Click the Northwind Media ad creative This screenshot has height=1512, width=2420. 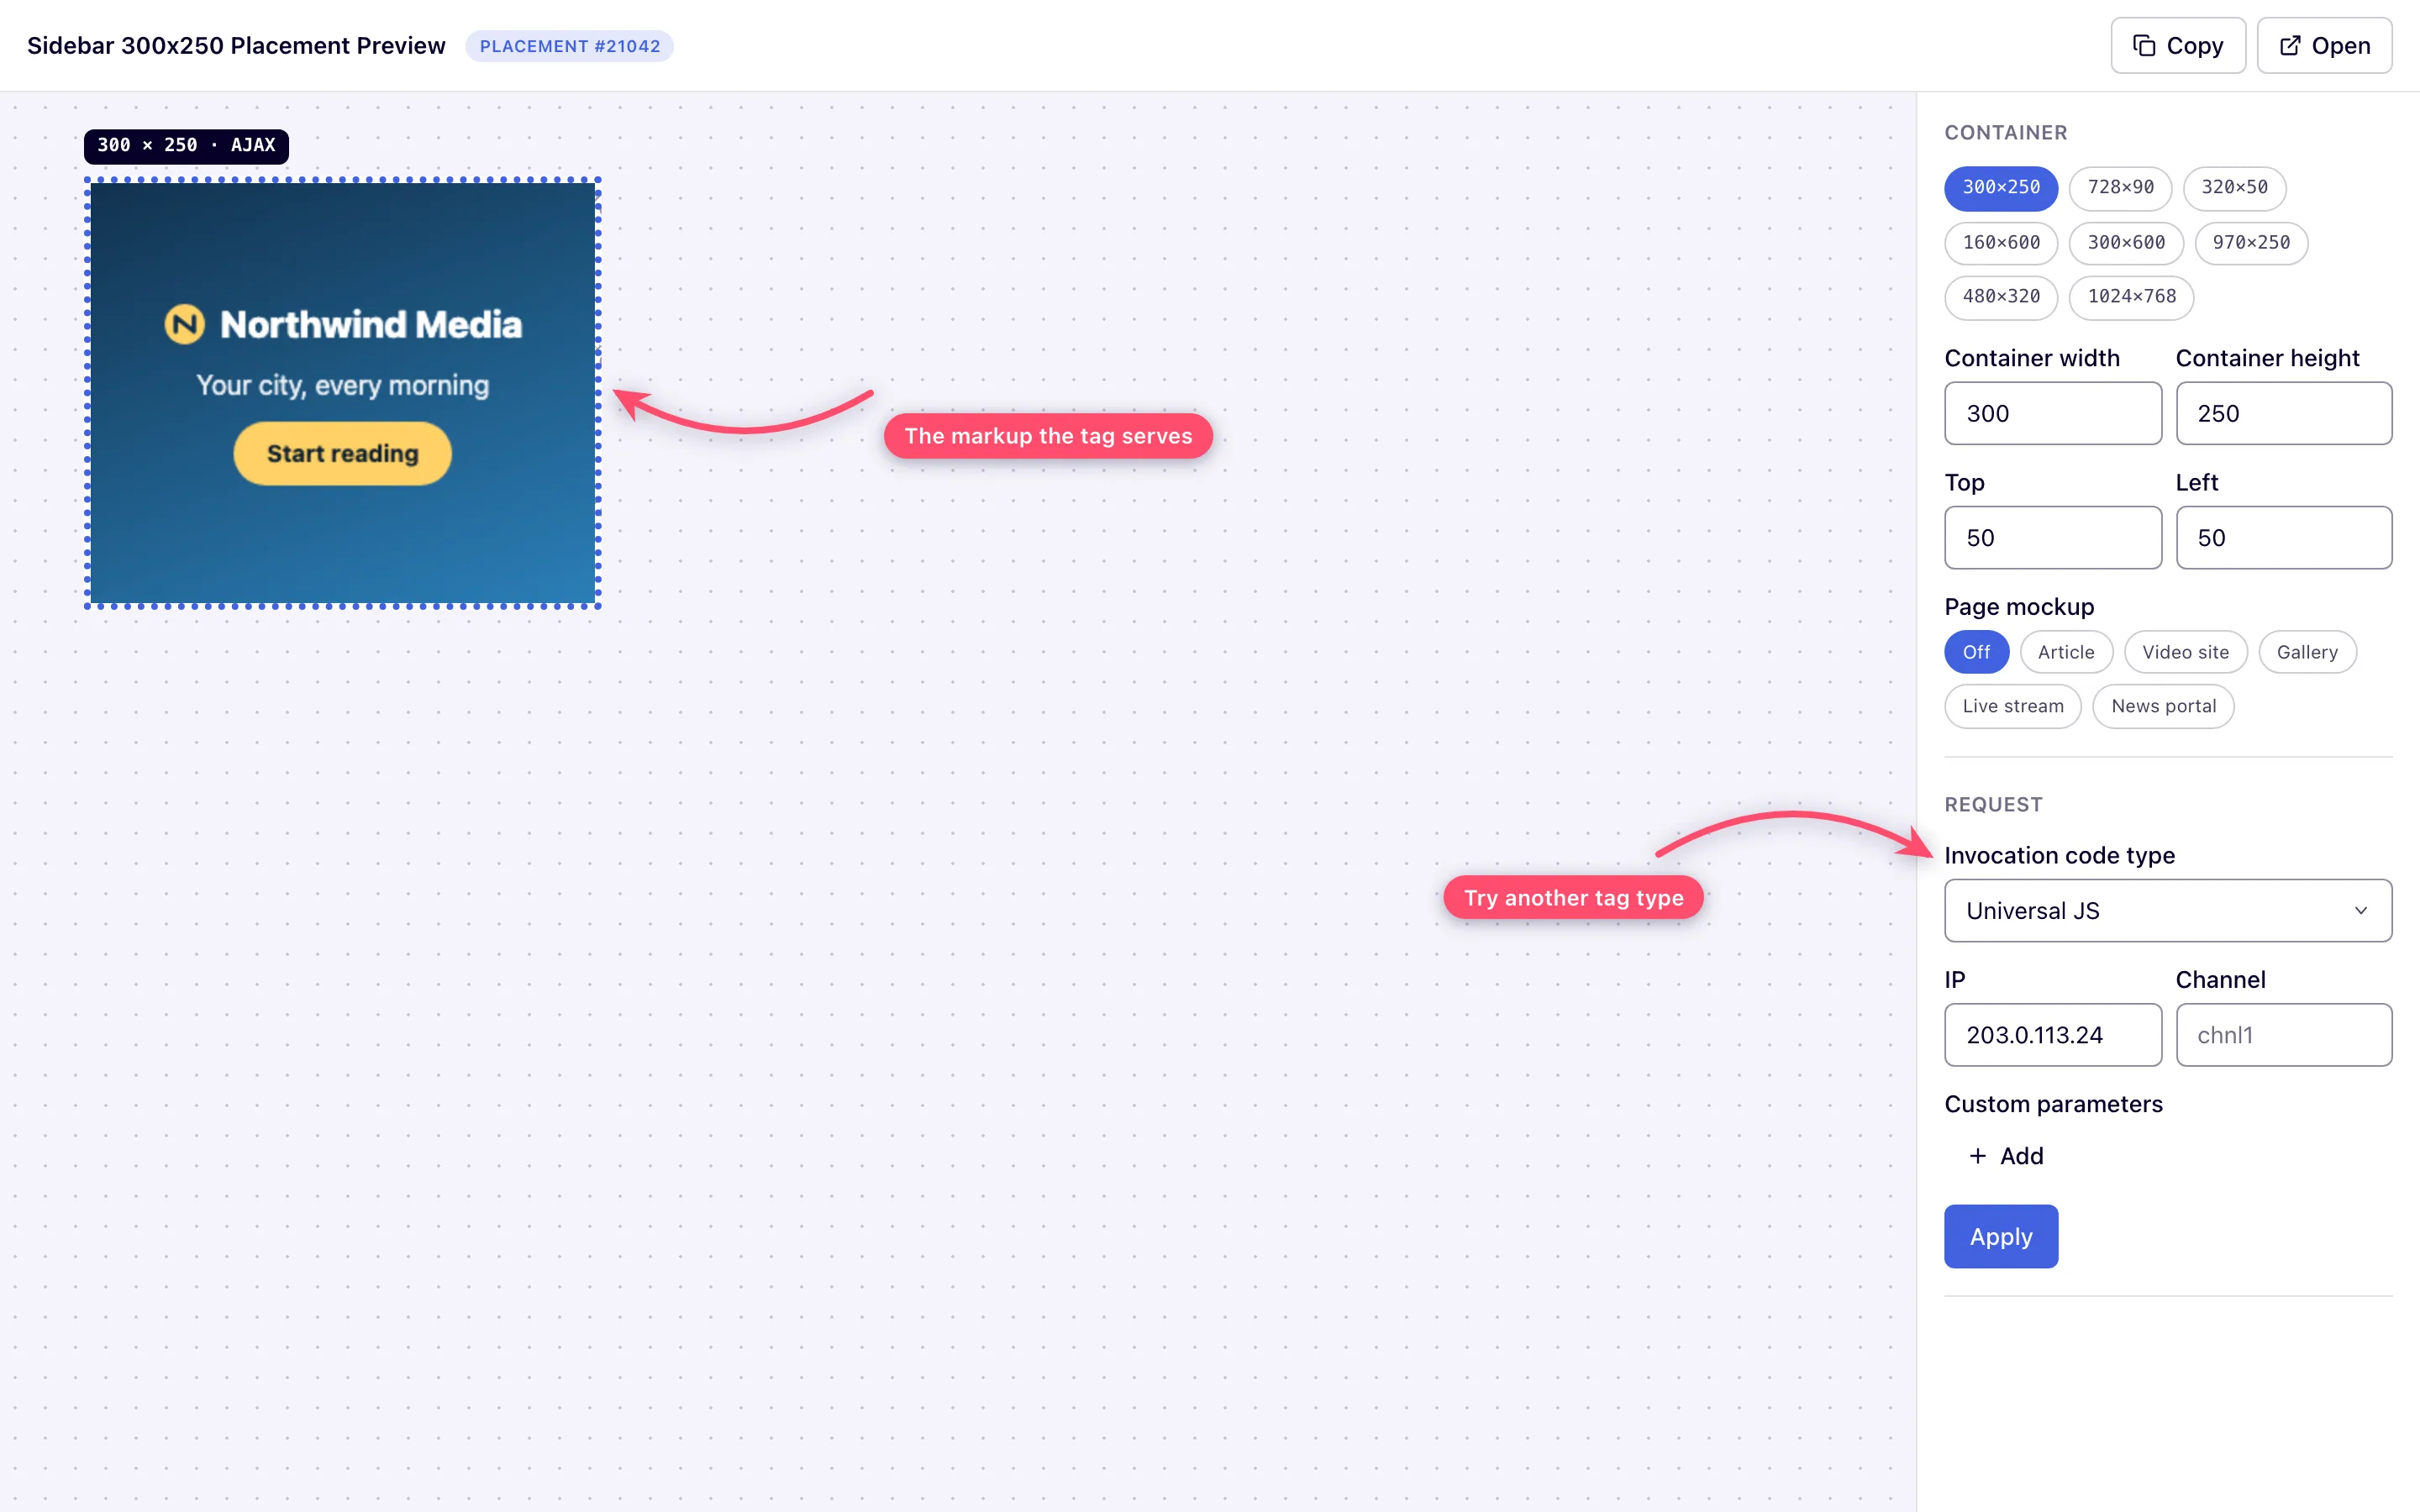(x=342, y=393)
